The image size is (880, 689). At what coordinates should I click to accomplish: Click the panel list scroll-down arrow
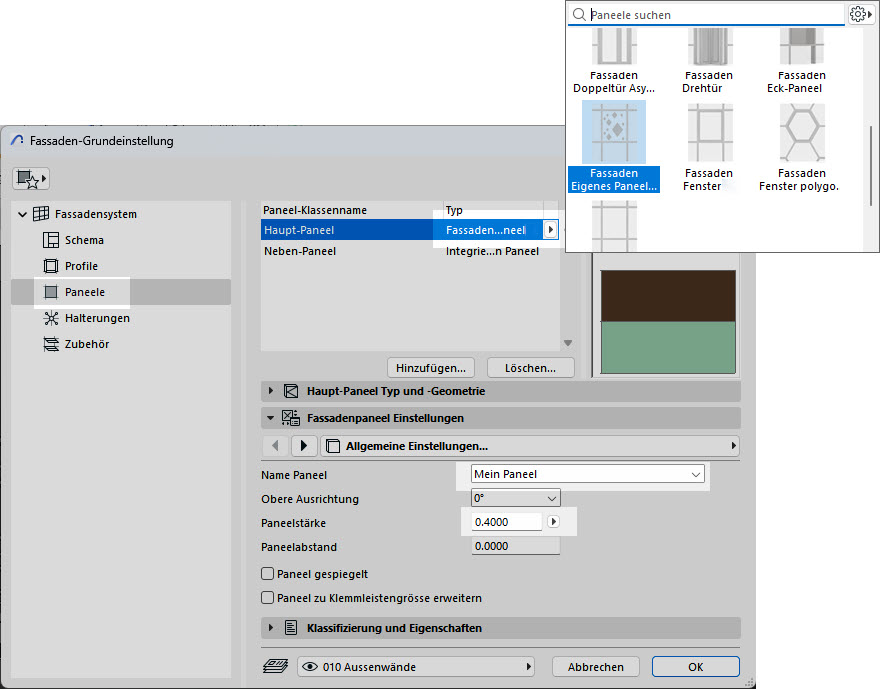(568, 343)
